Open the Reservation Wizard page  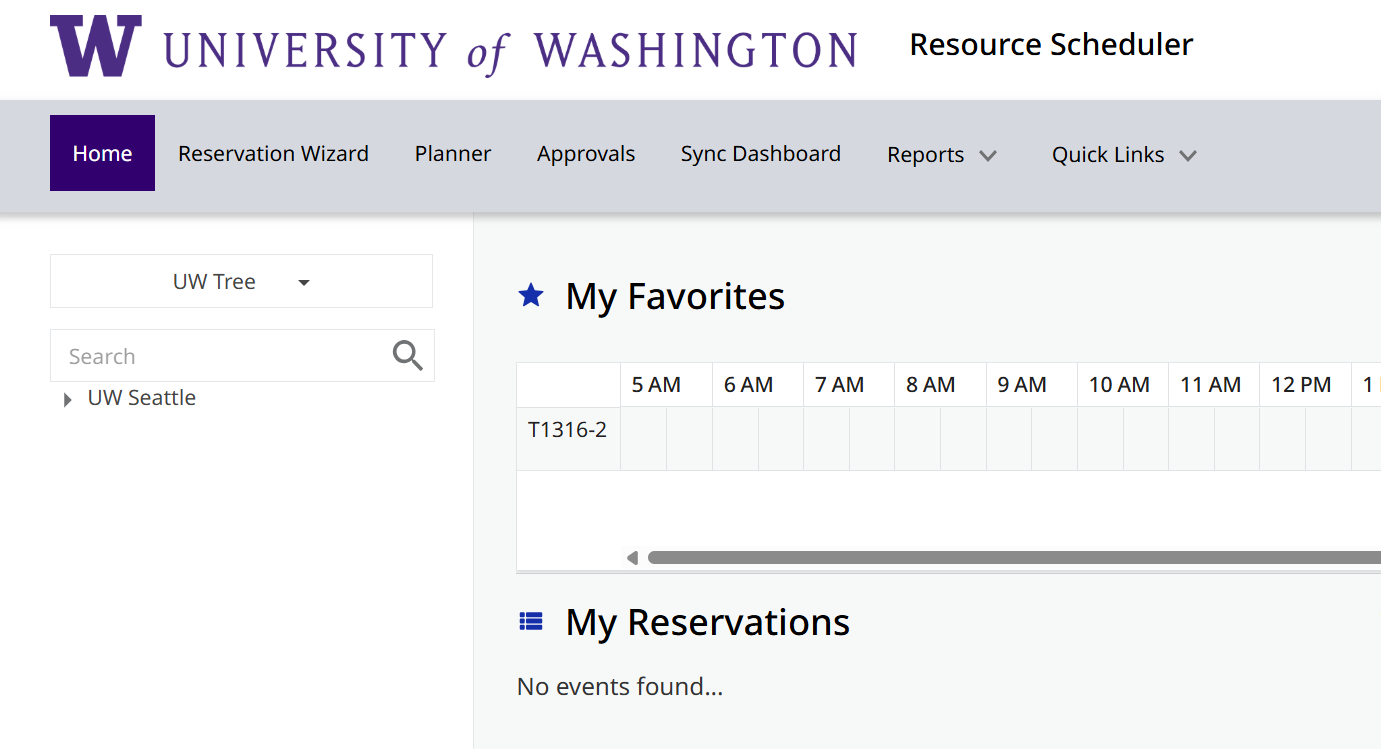273,153
